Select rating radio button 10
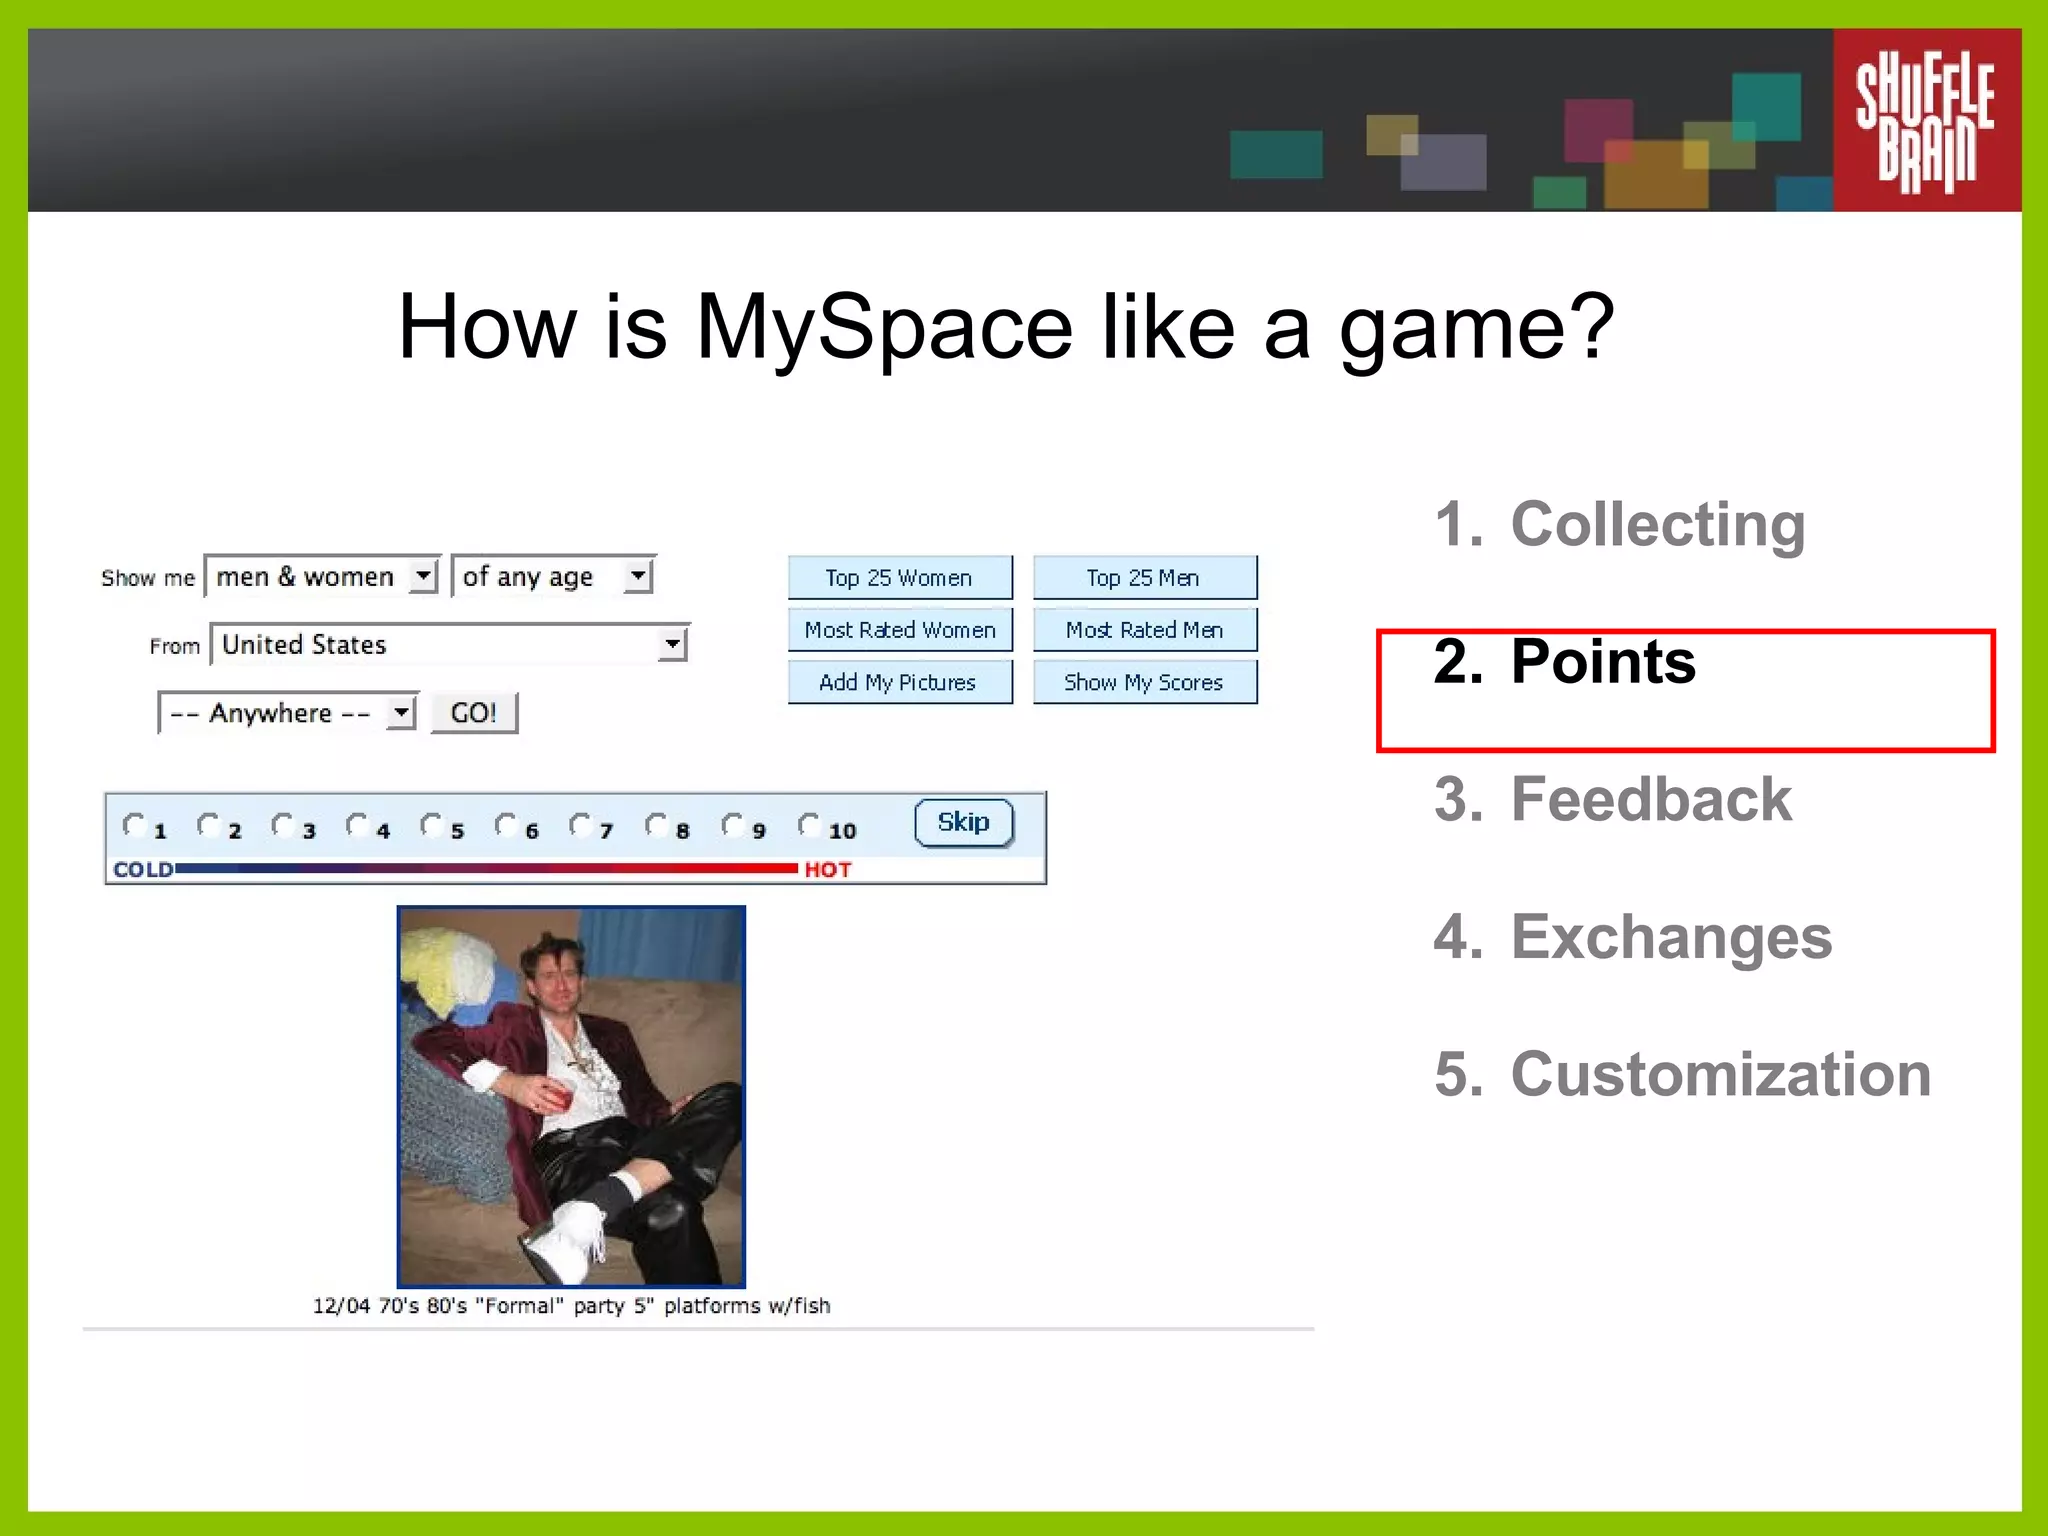The height and width of the screenshot is (1536, 2048). click(x=809, y=825)
